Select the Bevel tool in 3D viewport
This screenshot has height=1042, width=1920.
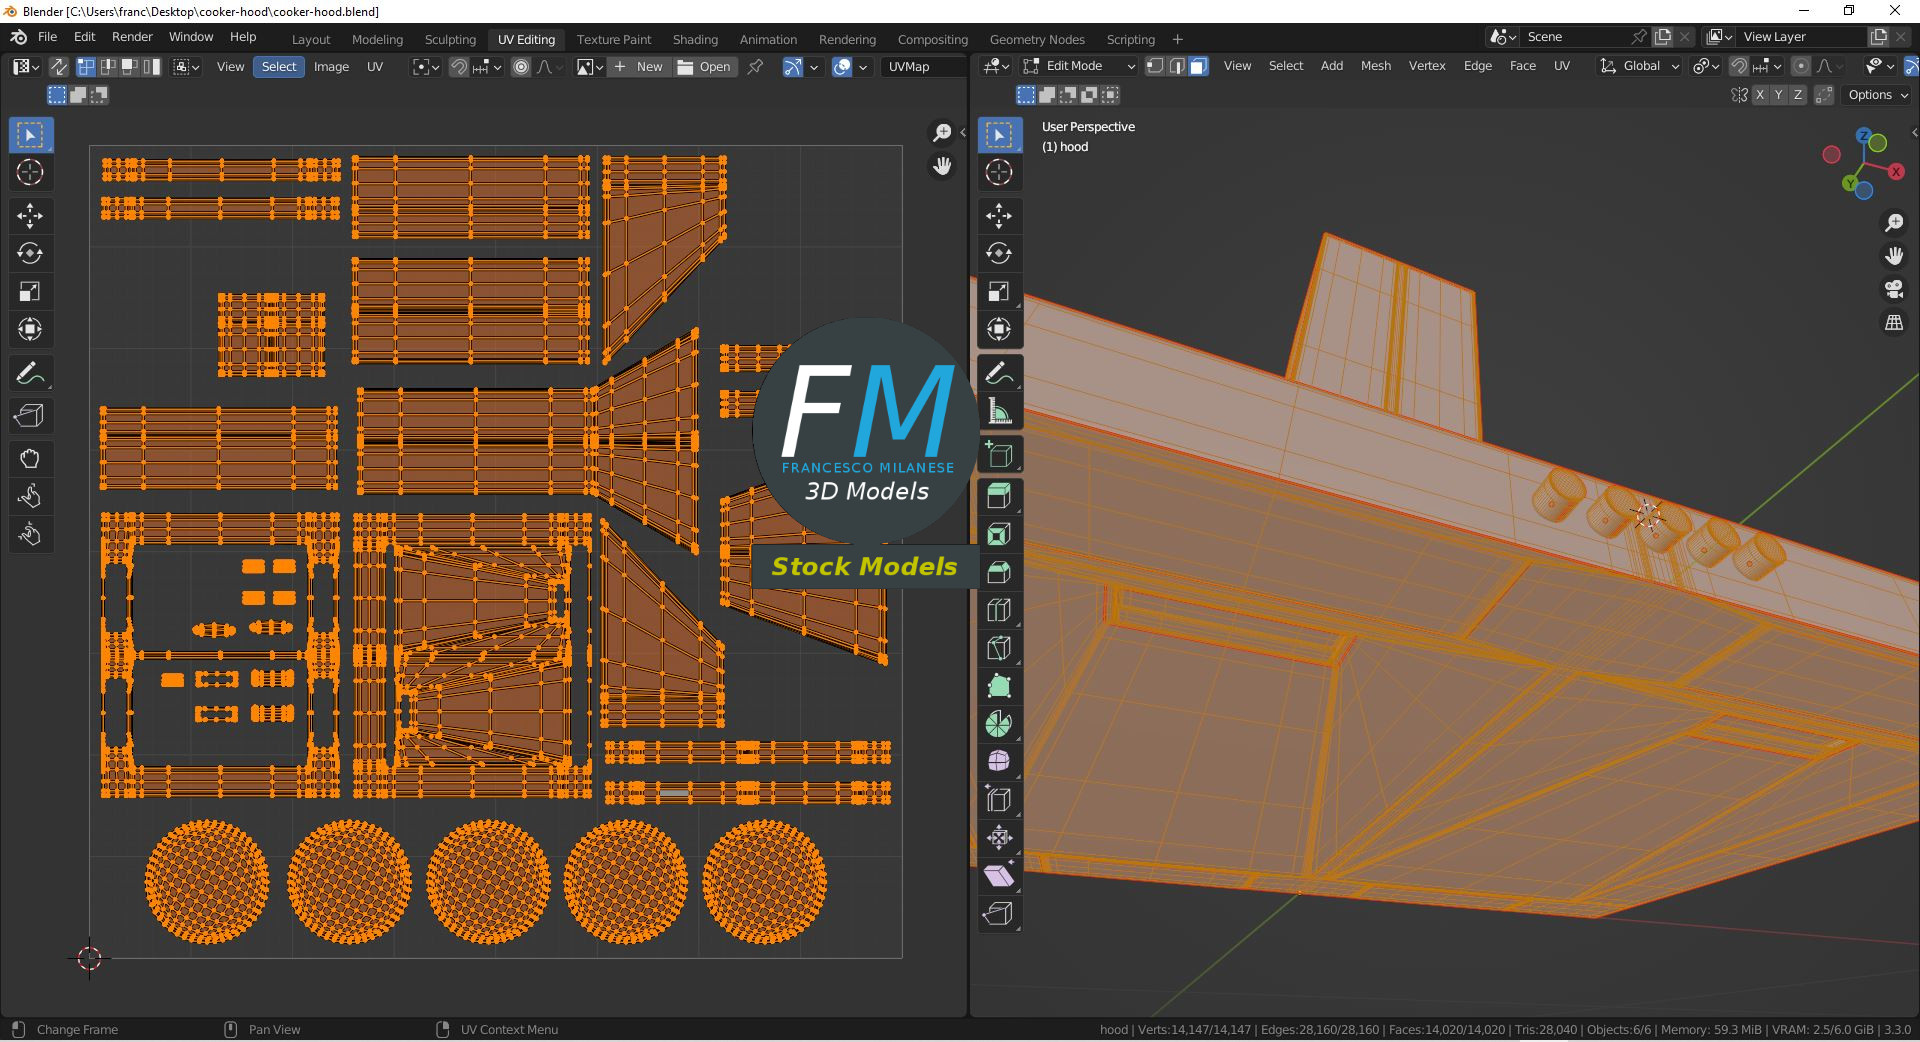coord(999,572)
